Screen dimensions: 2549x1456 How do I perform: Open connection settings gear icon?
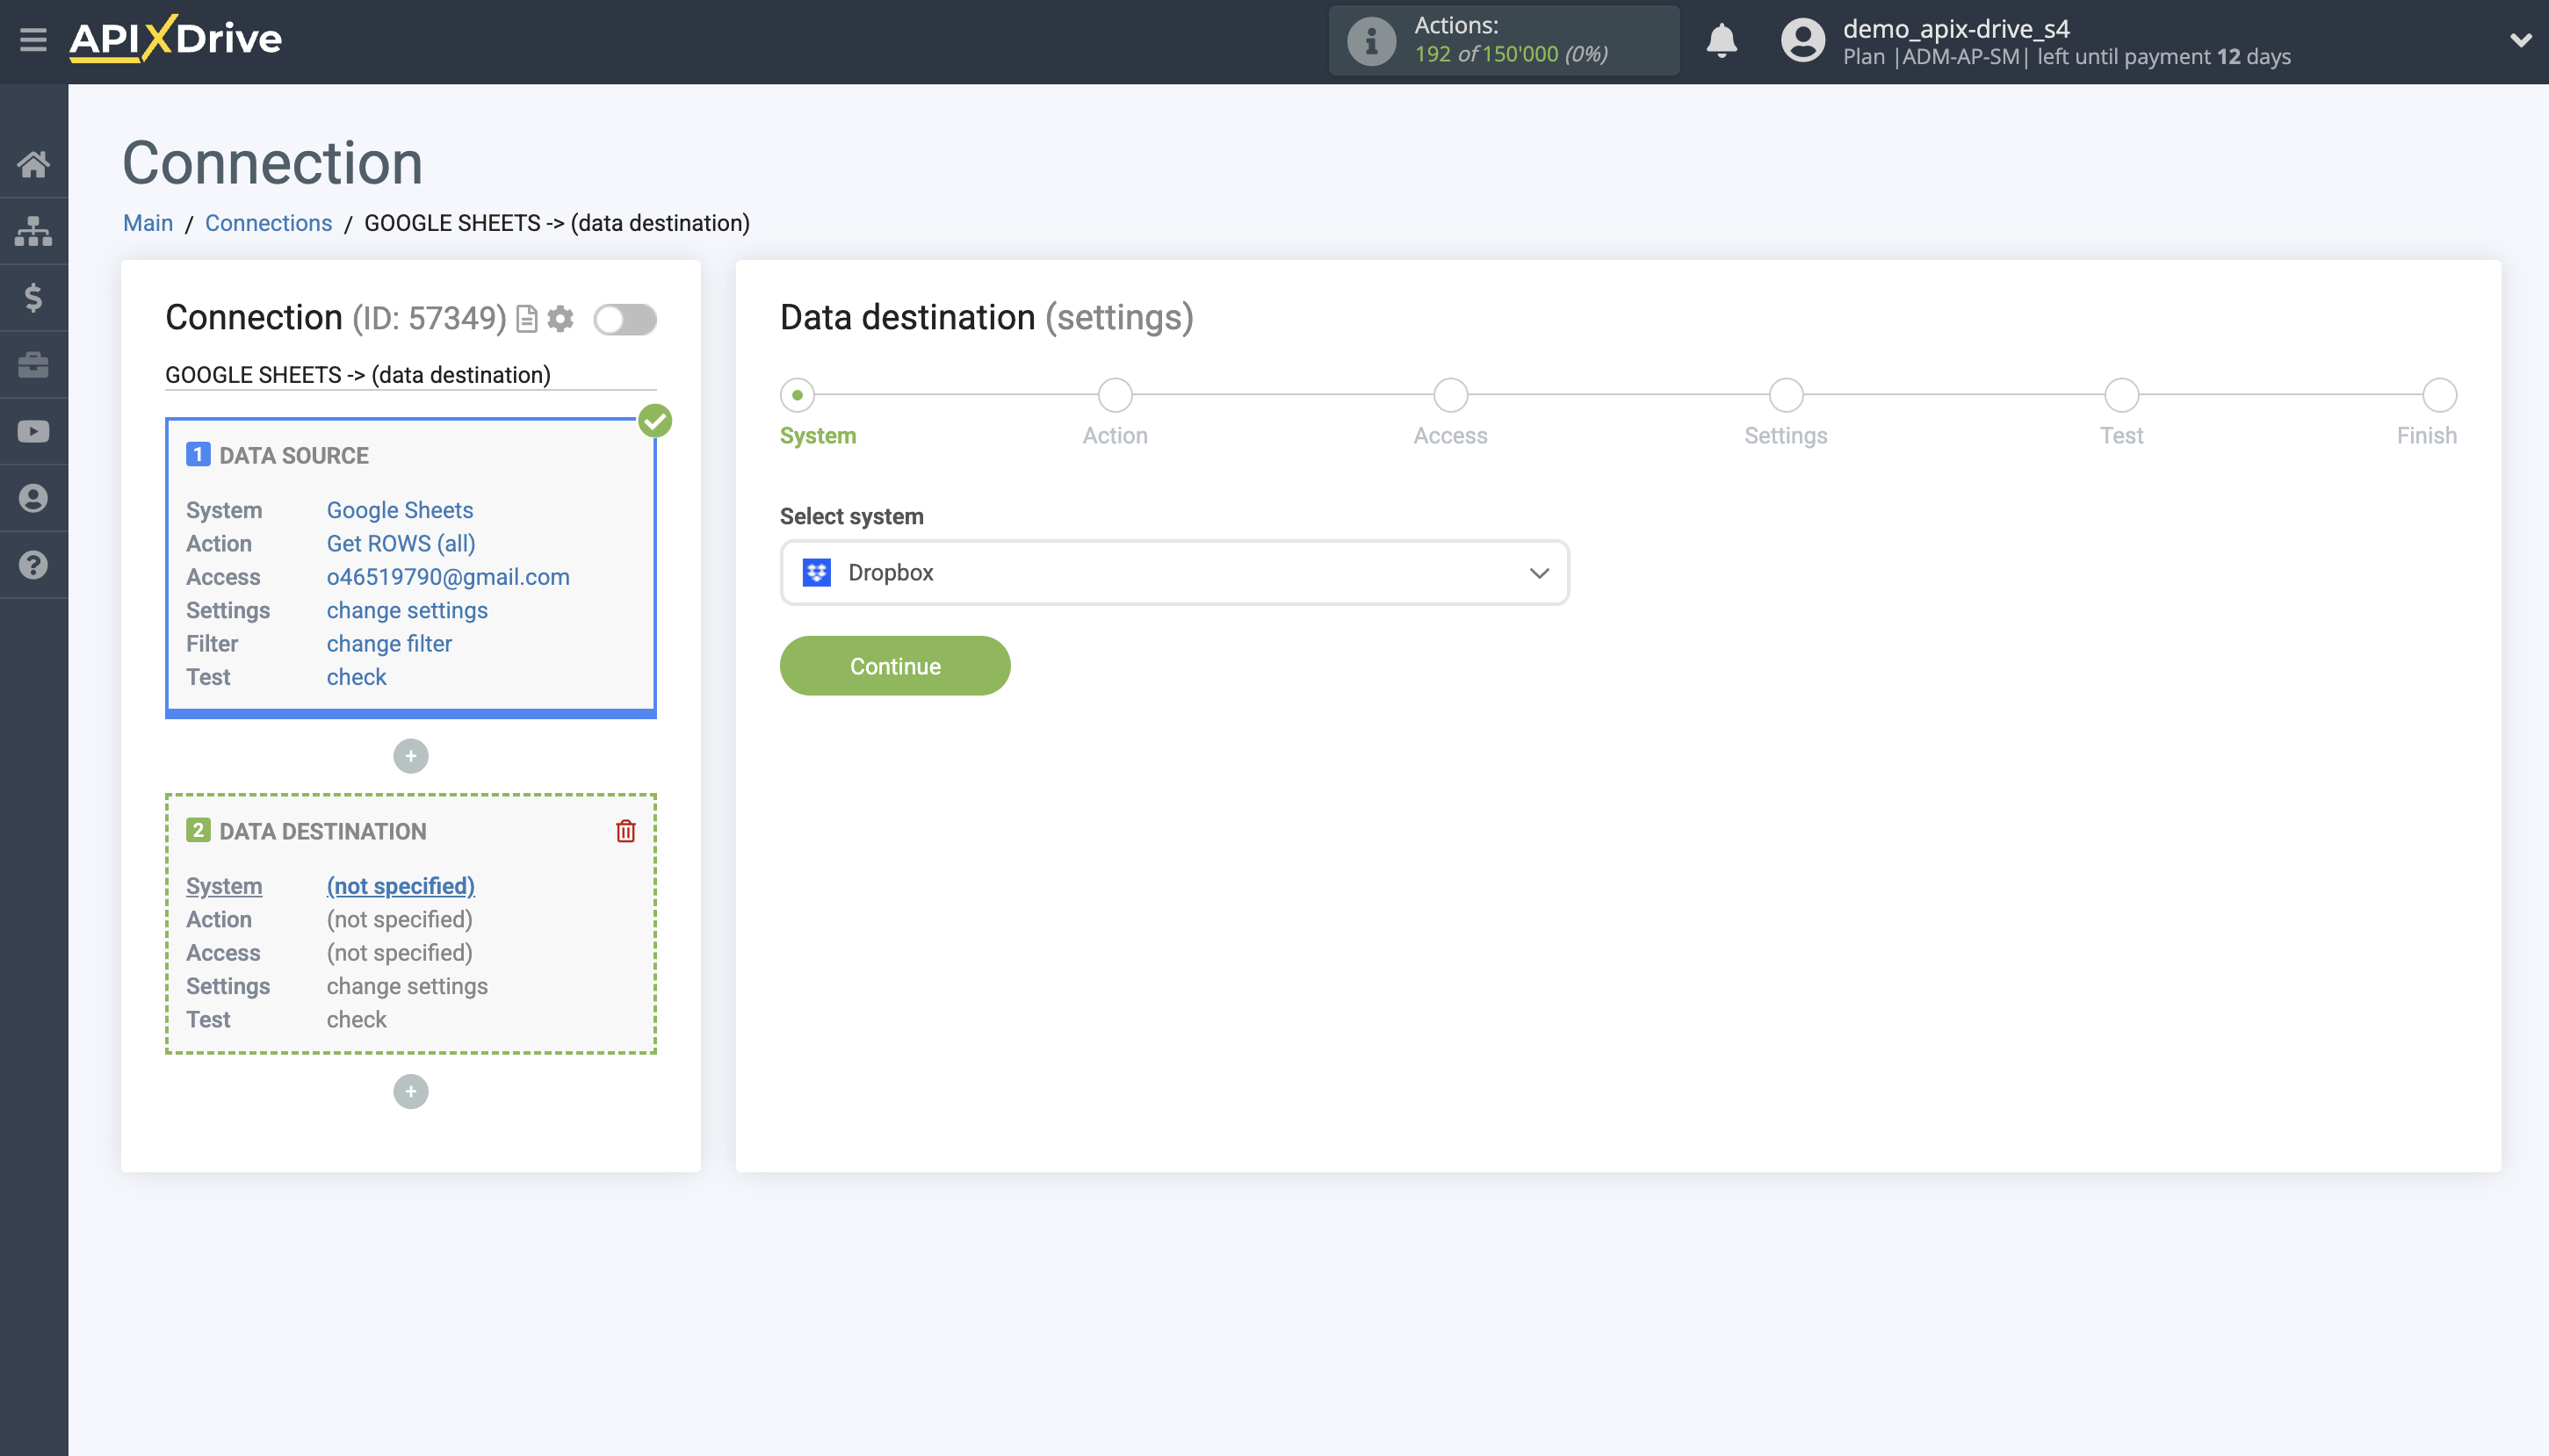561,318
